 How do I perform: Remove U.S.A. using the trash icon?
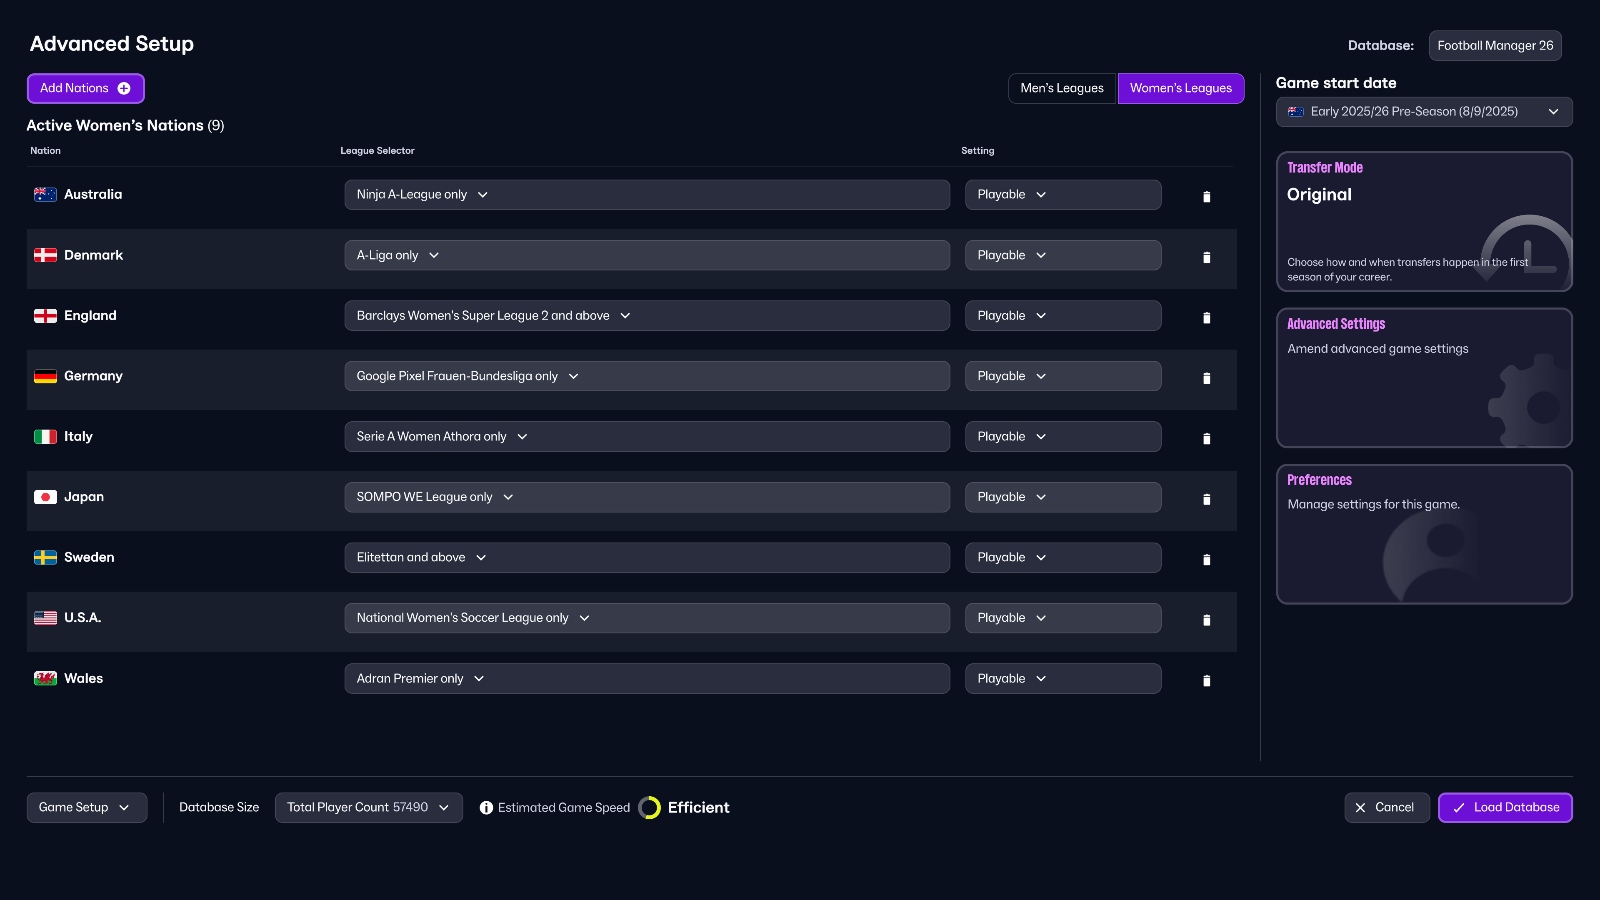1206,620
